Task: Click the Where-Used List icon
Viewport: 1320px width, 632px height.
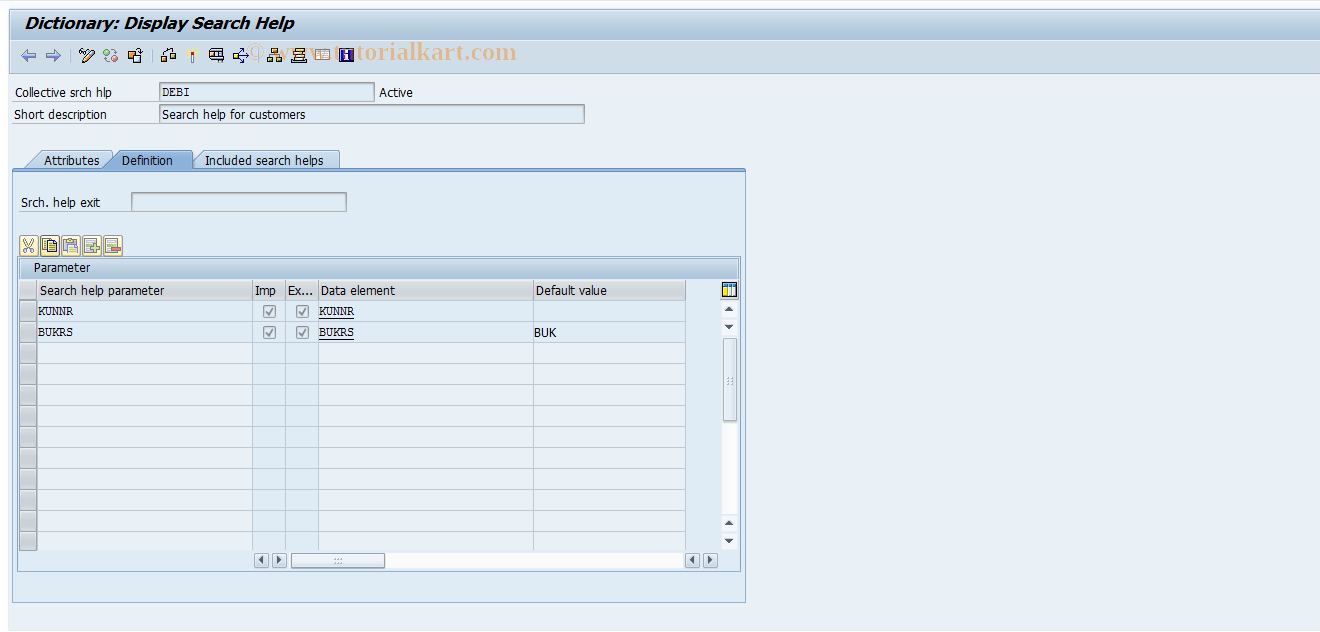Action: (216, 56)
